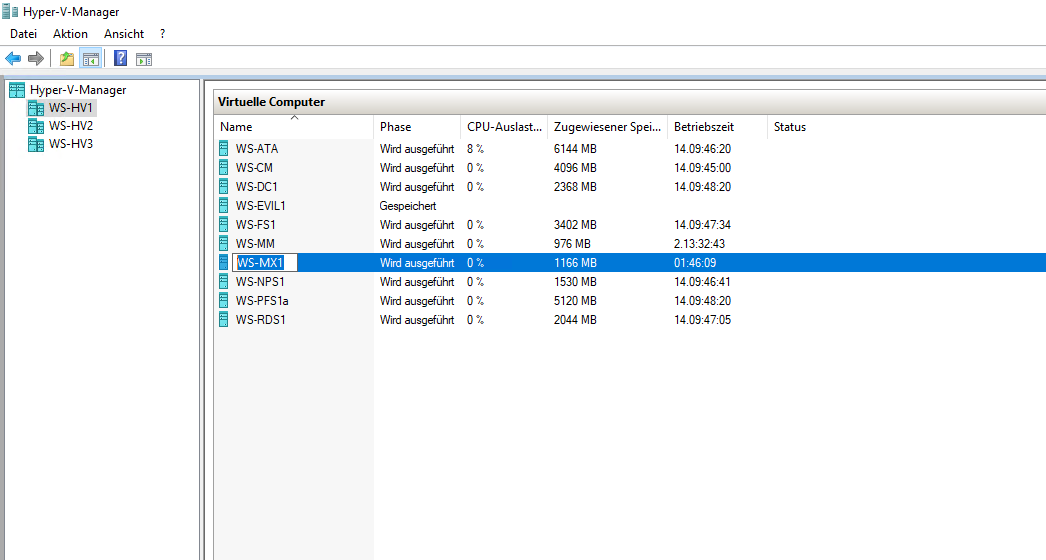Image resolution: width=1046 pixels, height=560 pixels.
Task: Click the VM icon beside WS-RDS1
Action: point(224,320)
